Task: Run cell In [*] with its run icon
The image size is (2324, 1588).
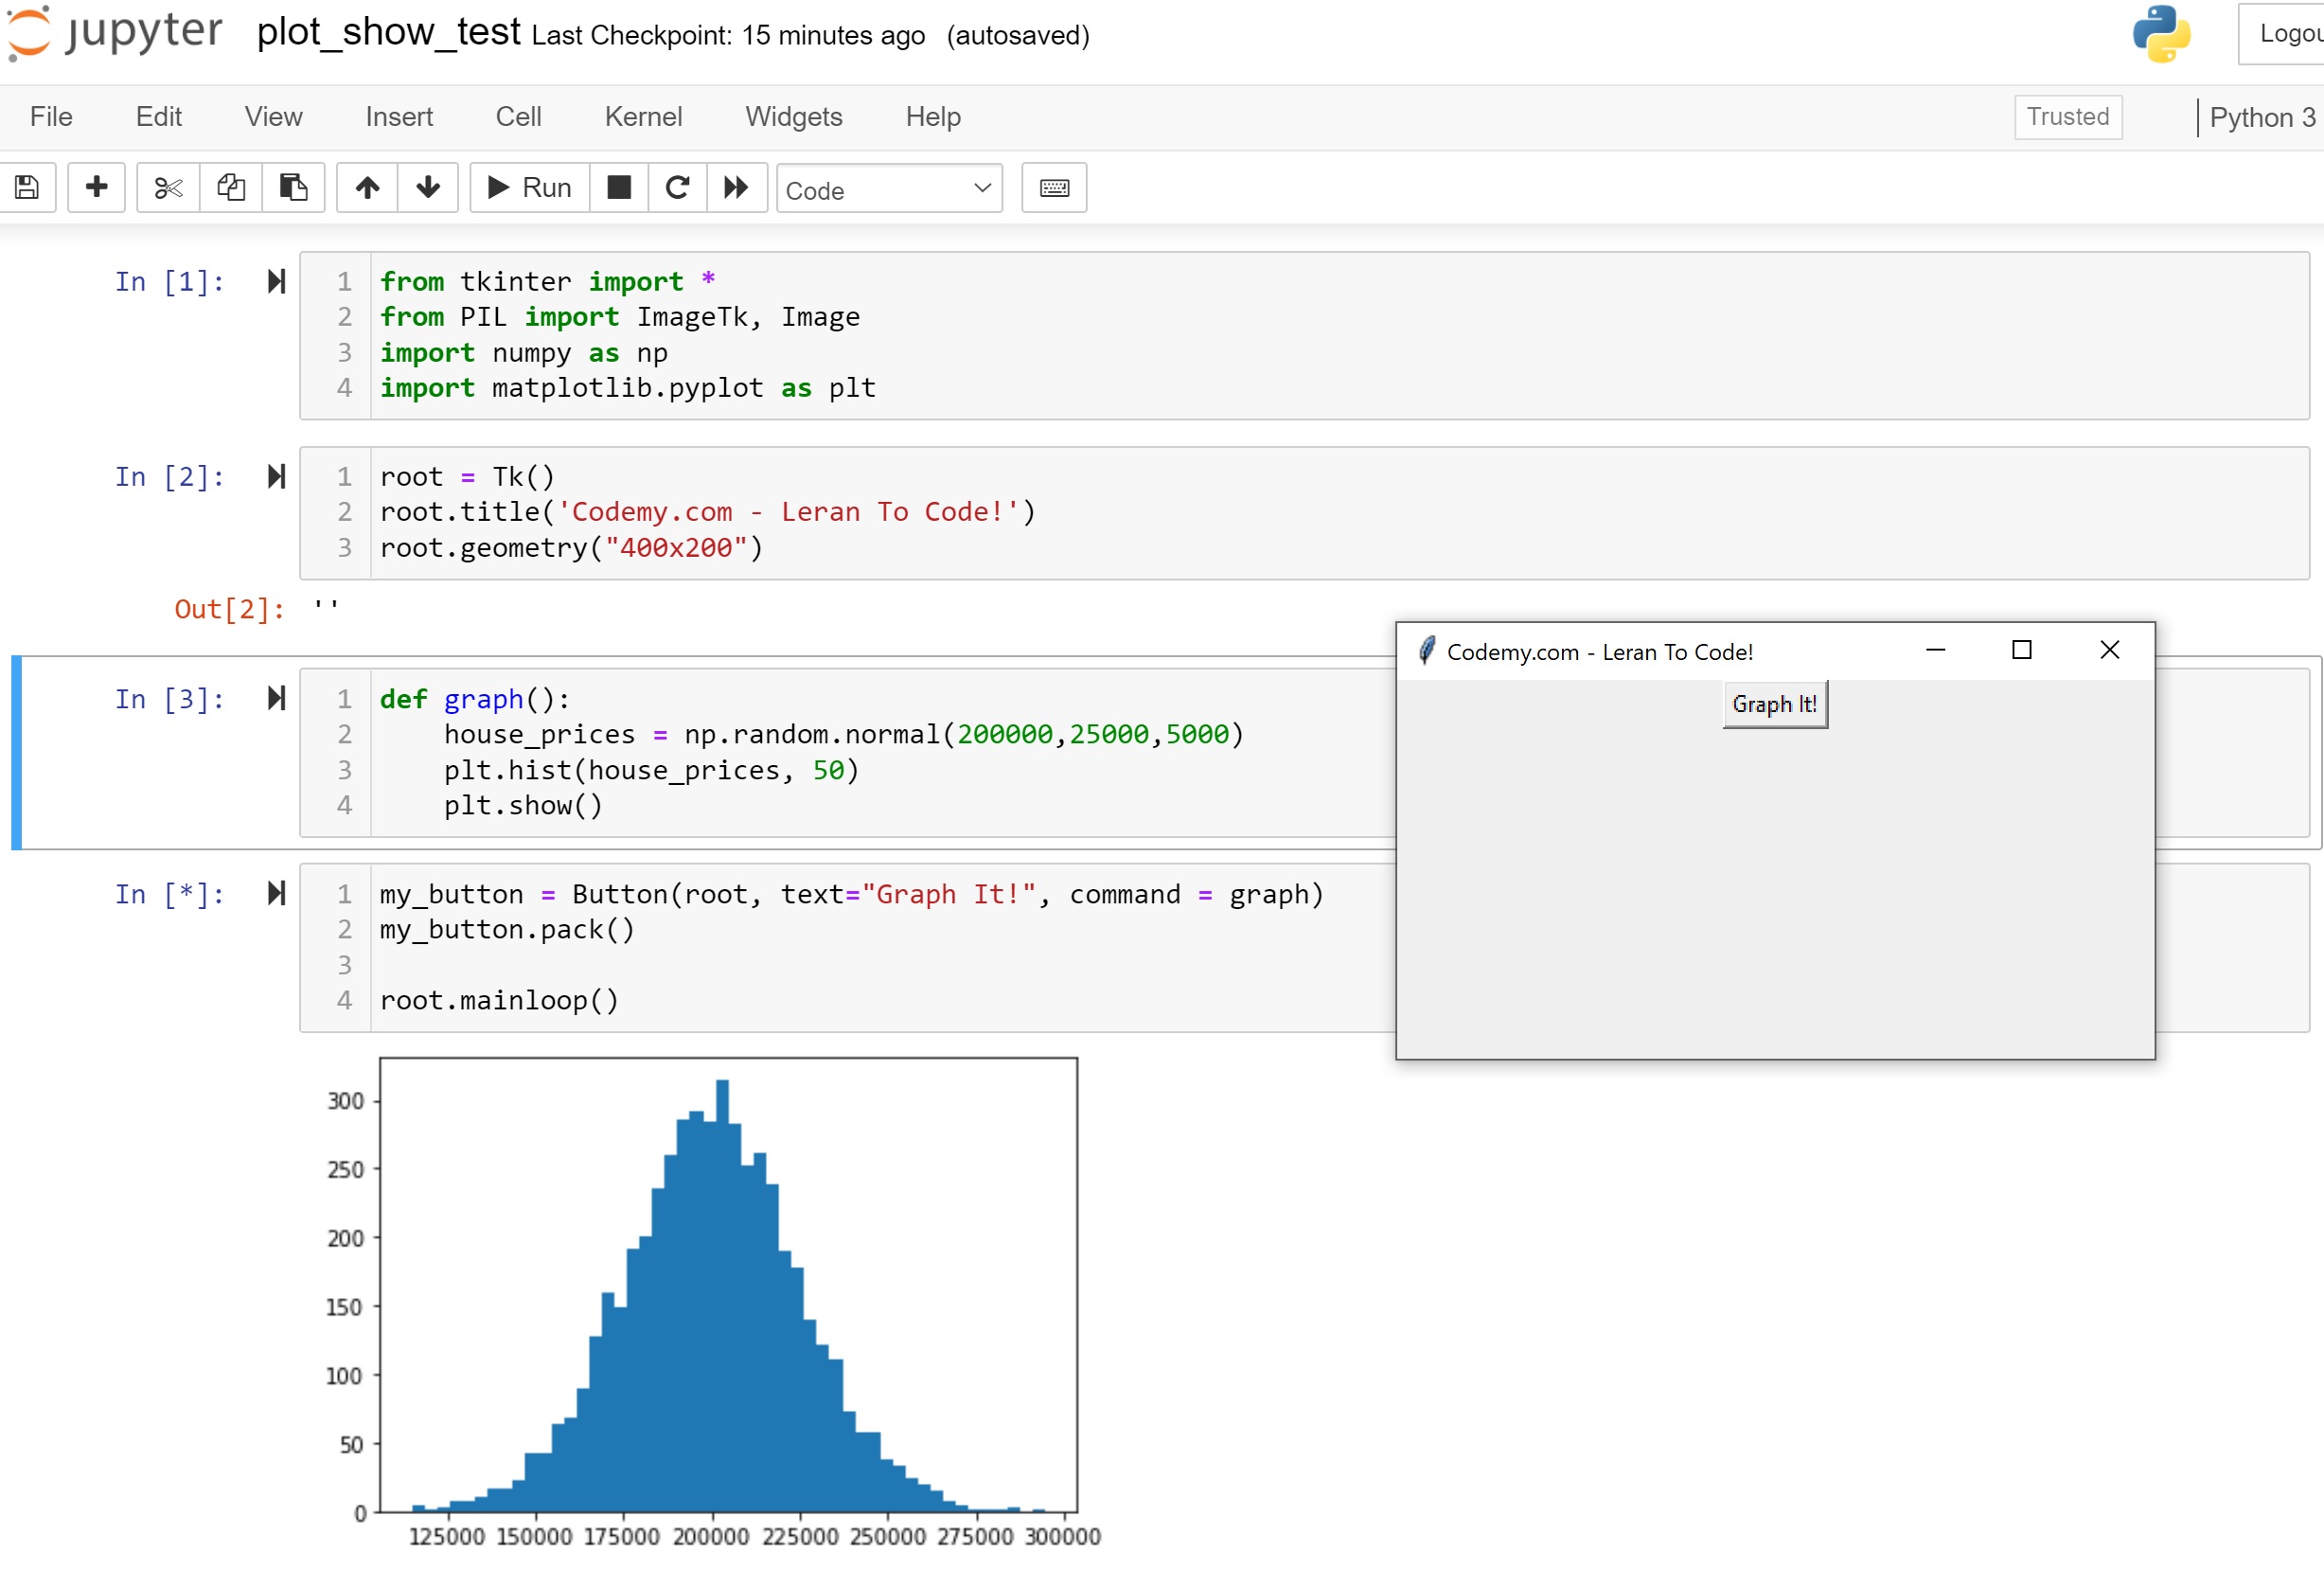Action: click(x=277, y=894)
